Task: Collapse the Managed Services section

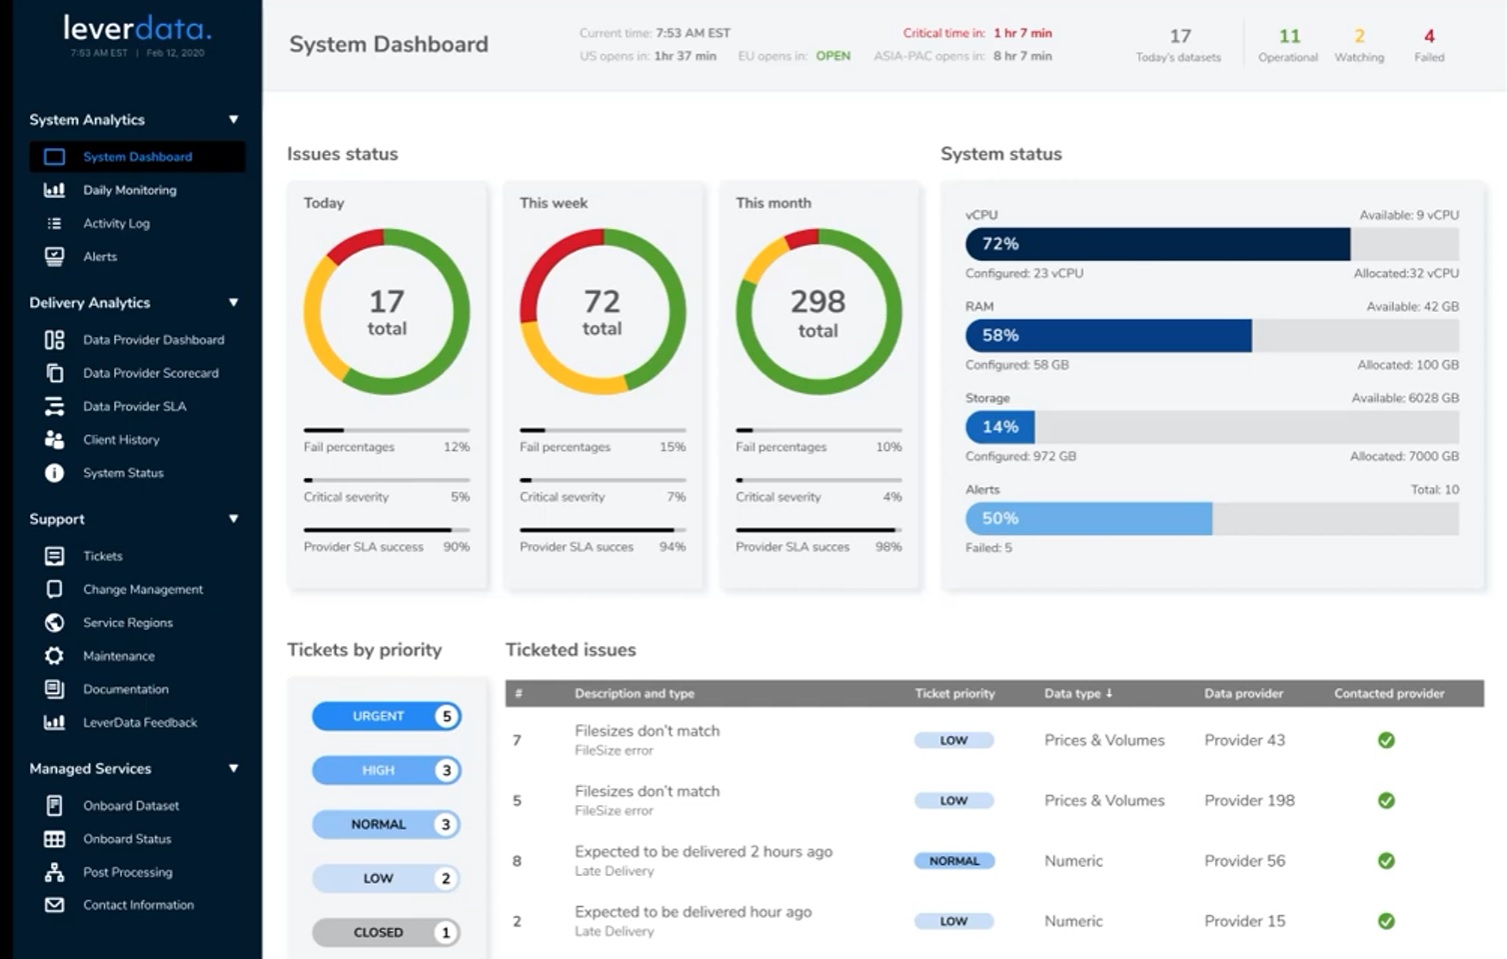Action: coord(234,768)
